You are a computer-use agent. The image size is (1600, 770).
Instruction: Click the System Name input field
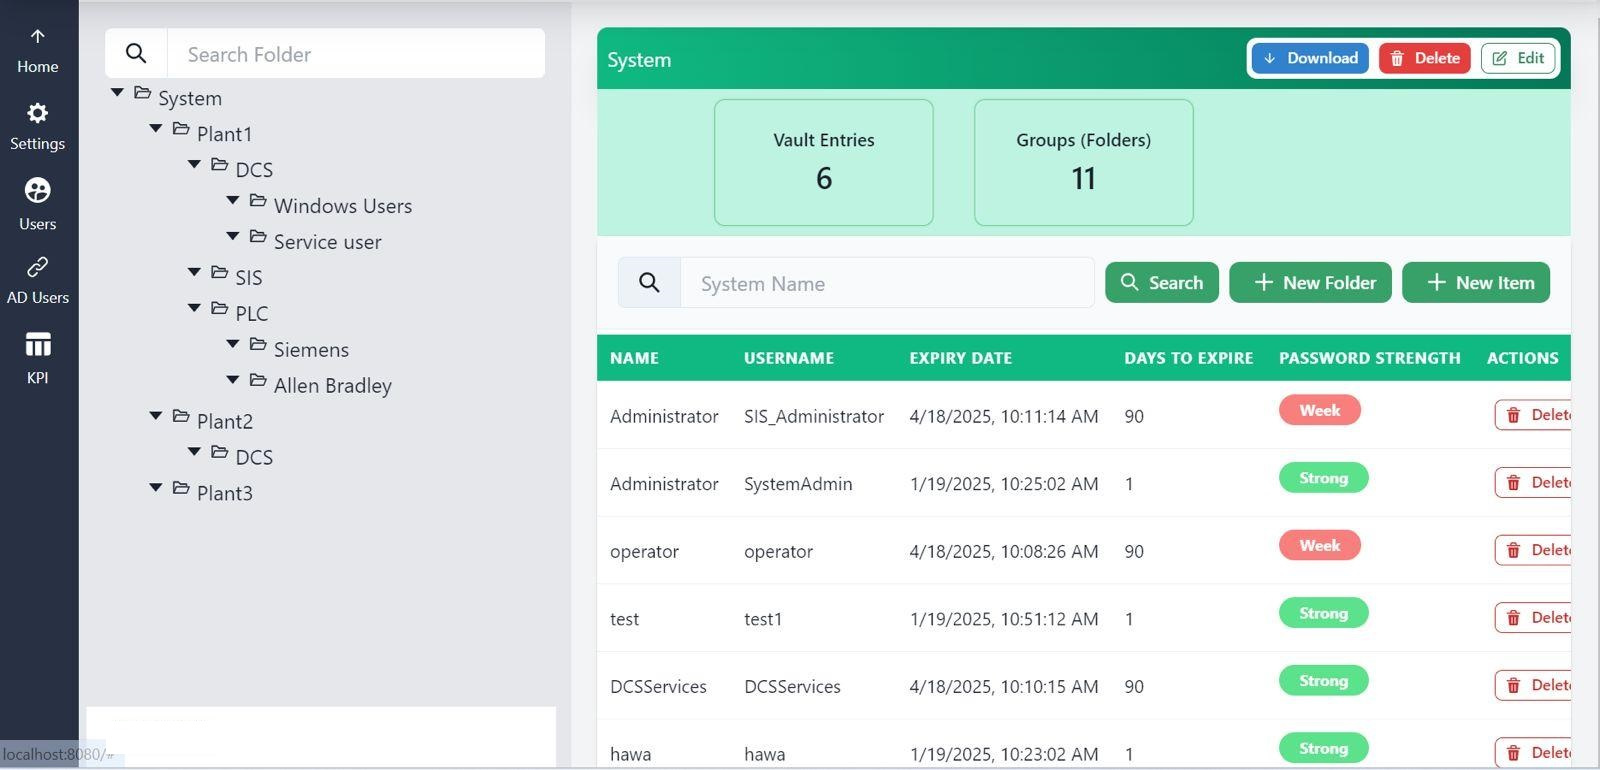pos(886,284)
